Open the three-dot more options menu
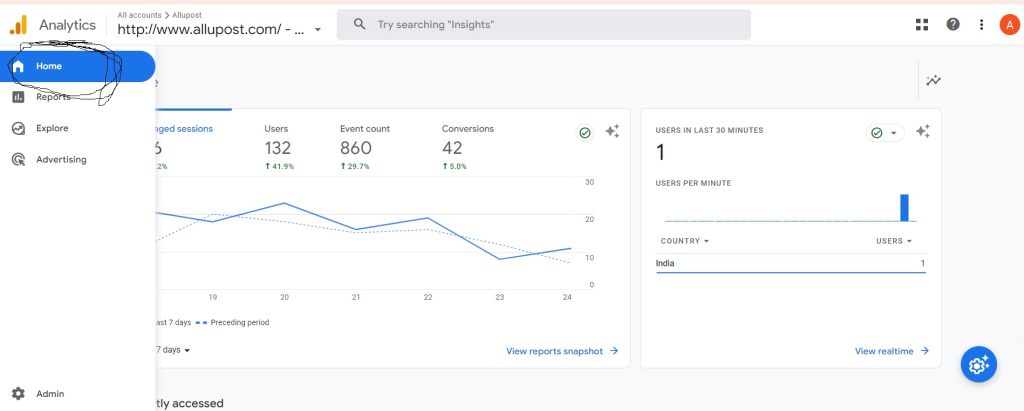The width and height of the screenshot is (1024, 411). (x=981, y=25)
